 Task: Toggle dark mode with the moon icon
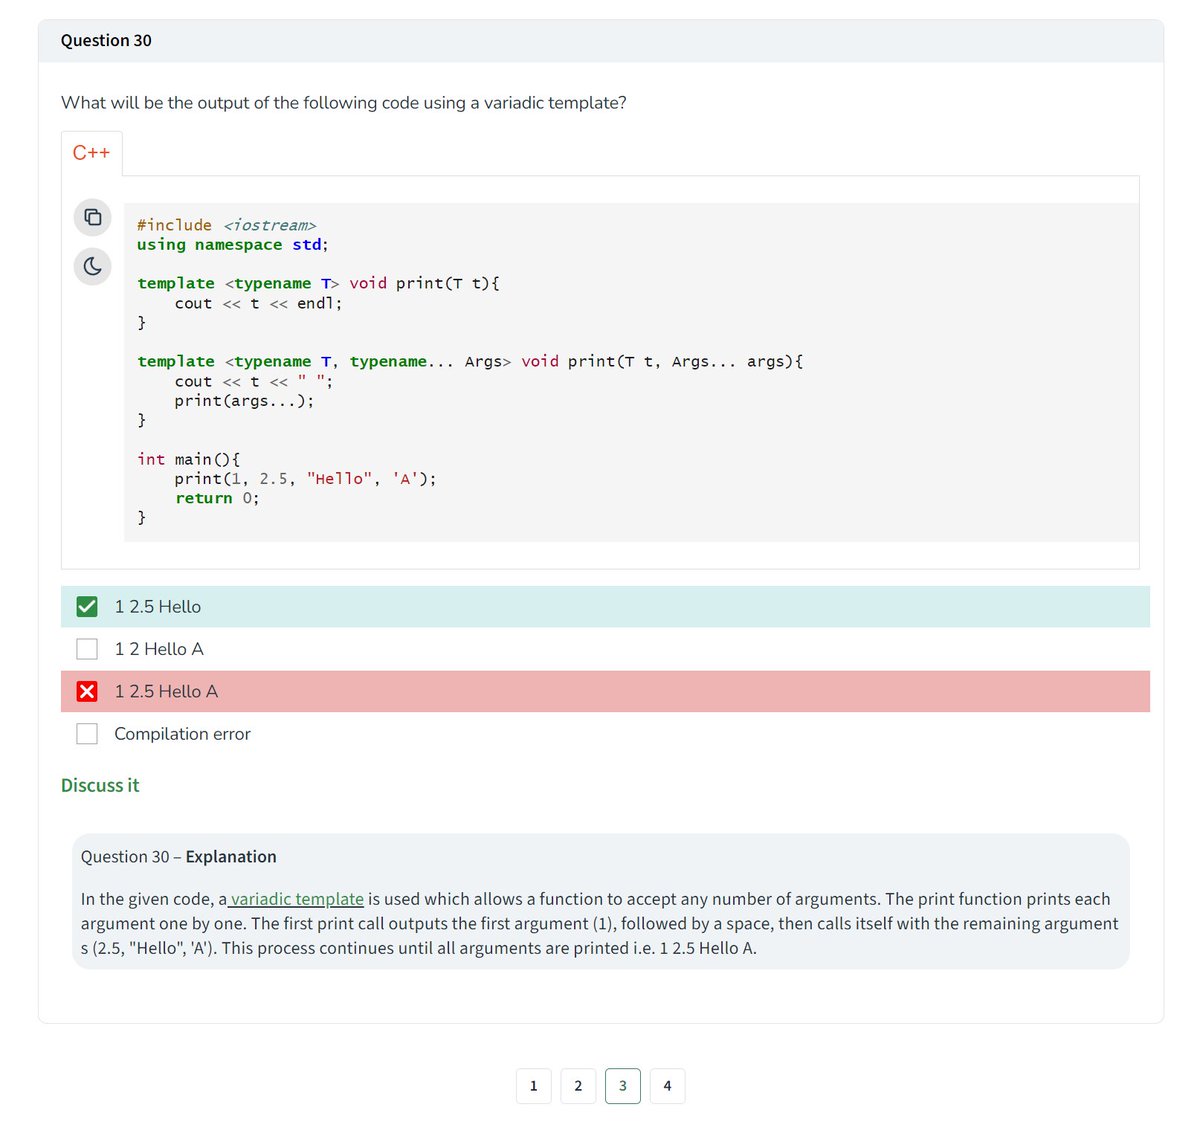92,266
